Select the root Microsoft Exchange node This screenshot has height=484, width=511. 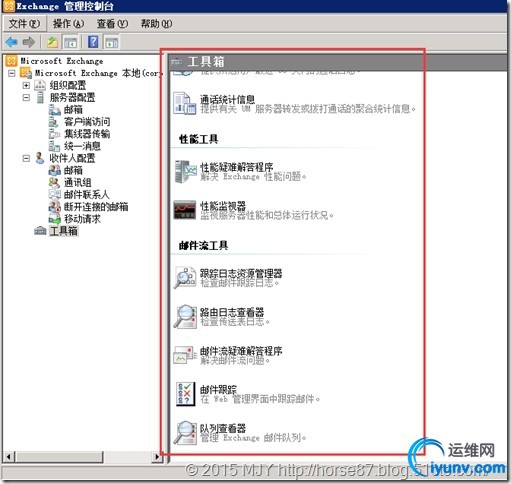coord(62,61)
